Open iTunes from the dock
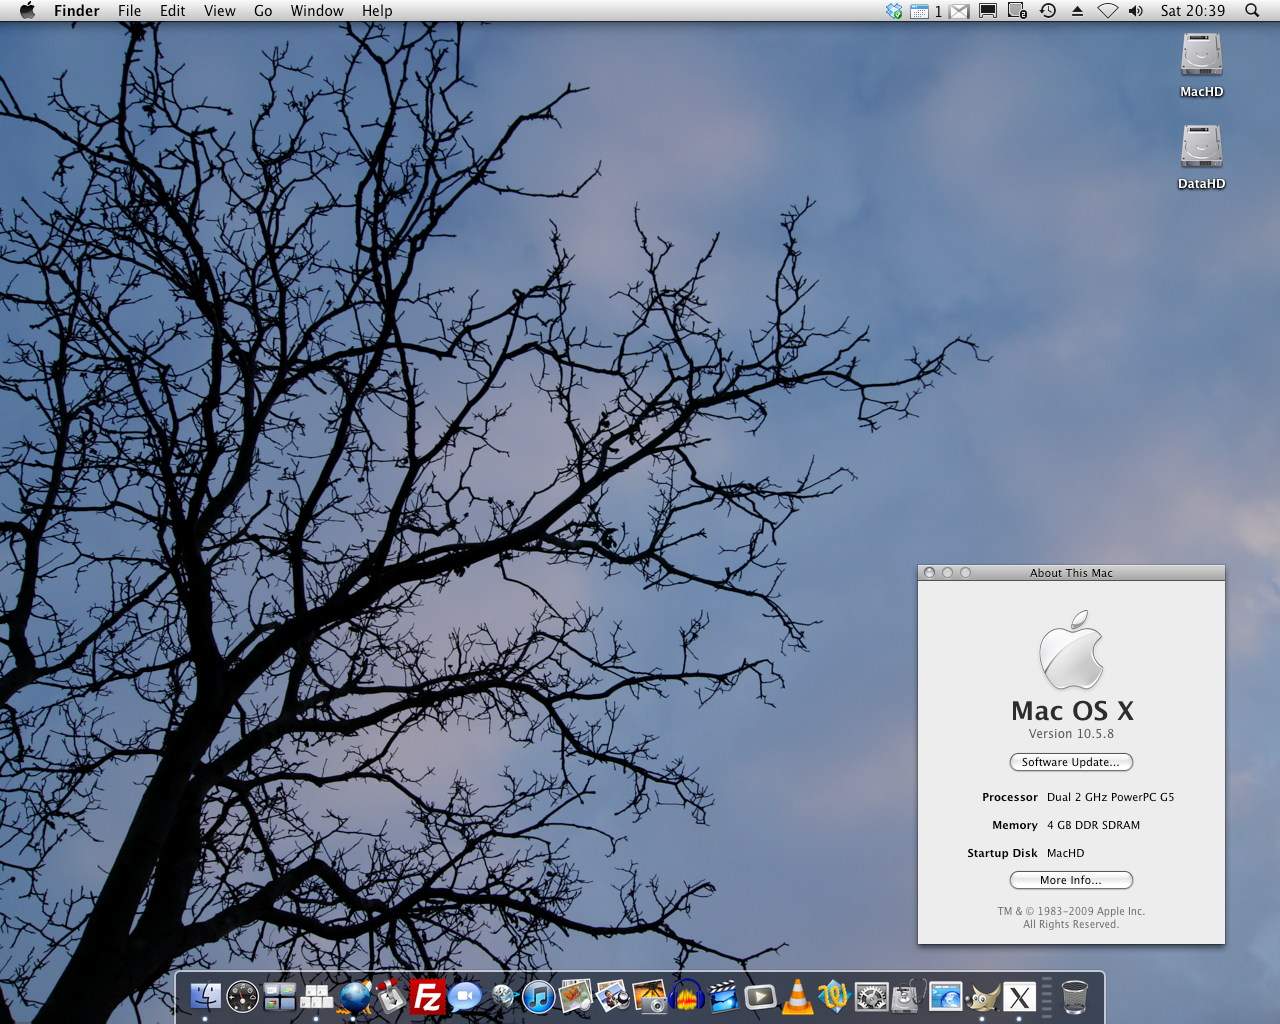1280x1024 pixels. click(x=538, y=996)
